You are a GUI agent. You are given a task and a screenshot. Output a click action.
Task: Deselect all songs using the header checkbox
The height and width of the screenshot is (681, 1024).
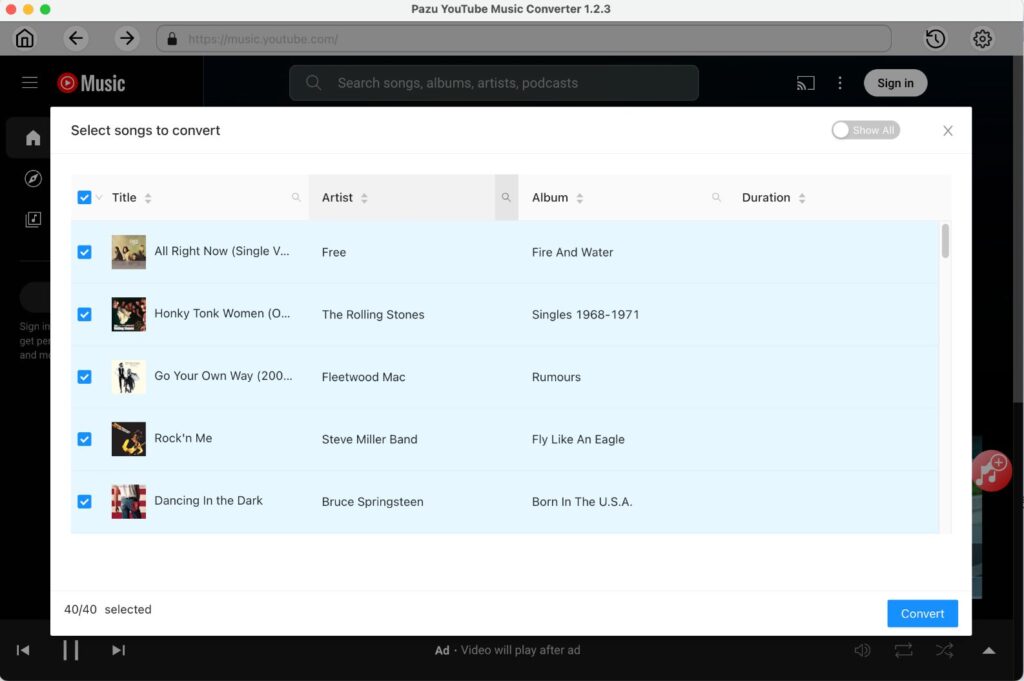click(85, 197)
